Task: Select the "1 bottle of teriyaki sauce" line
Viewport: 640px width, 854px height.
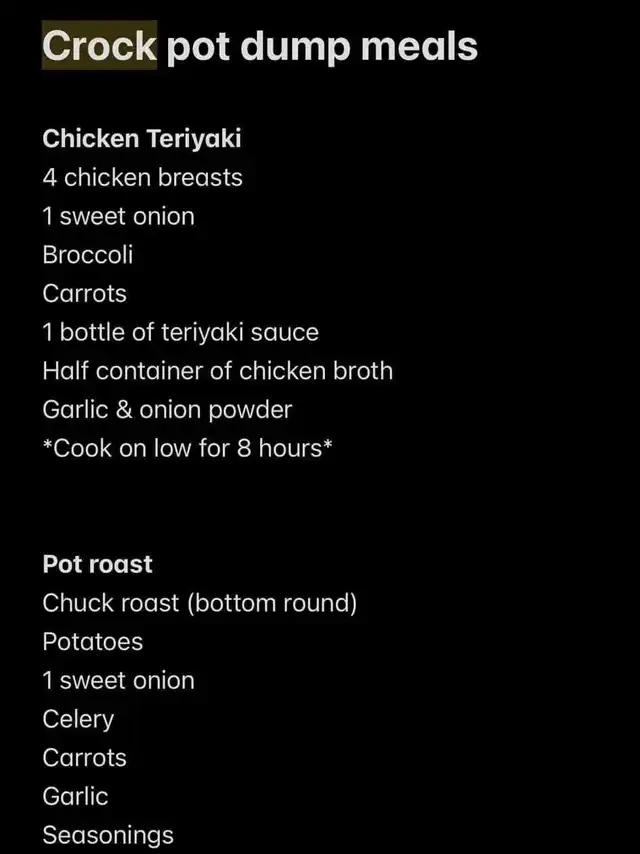Action: [x=180, y=332]
